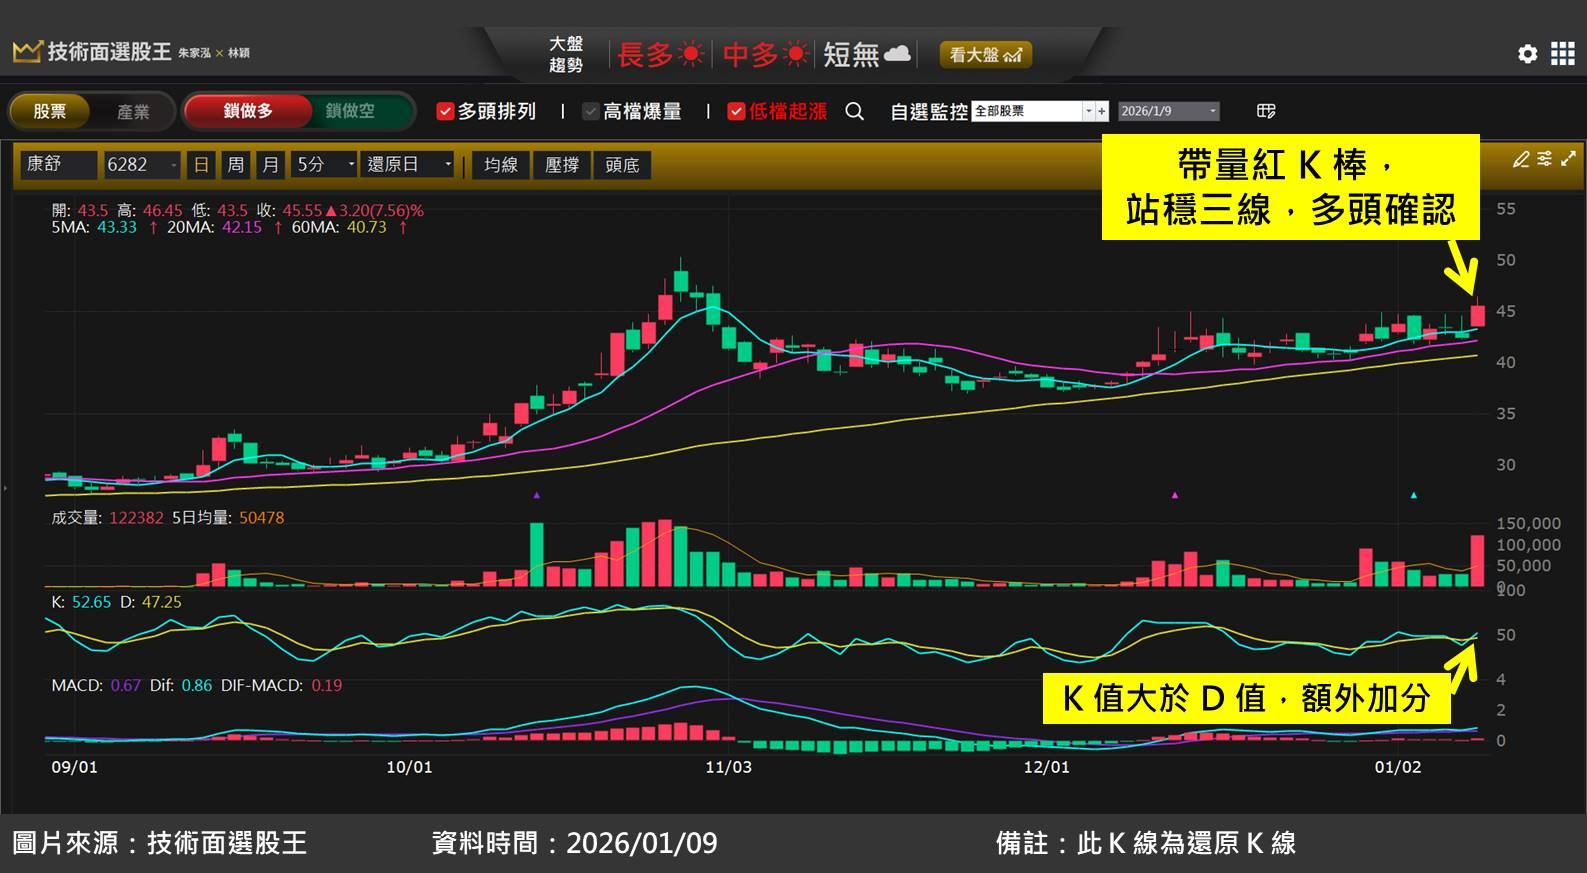Click the 11/03 date axis label

[728, 767]
